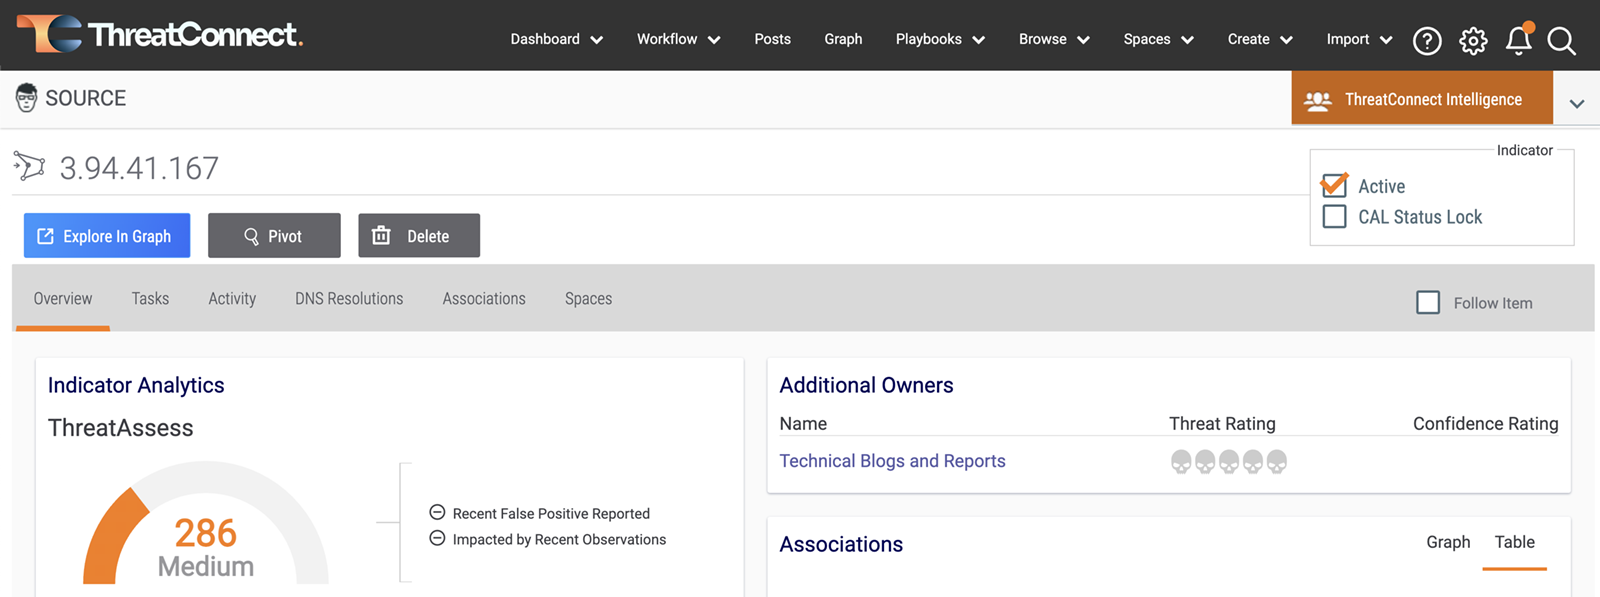
Task: Click the Pivot button
Action: [274, 235]
